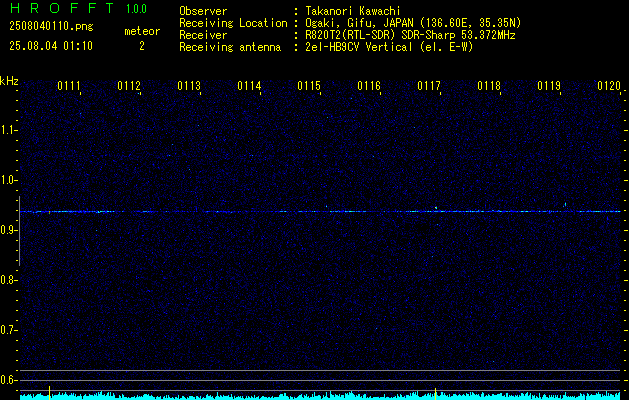The height and width of the screenshot is (400, 629).
Task: Select the version number 1.0.0
Action: pyautogui.click(x=136, y=8)
